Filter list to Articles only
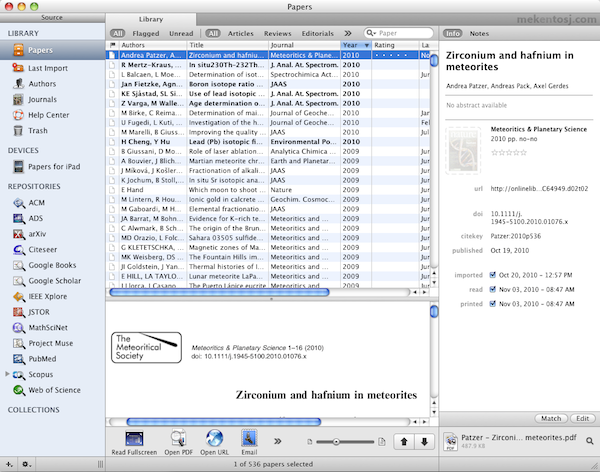The image size is (600, 472). (241, 33)
